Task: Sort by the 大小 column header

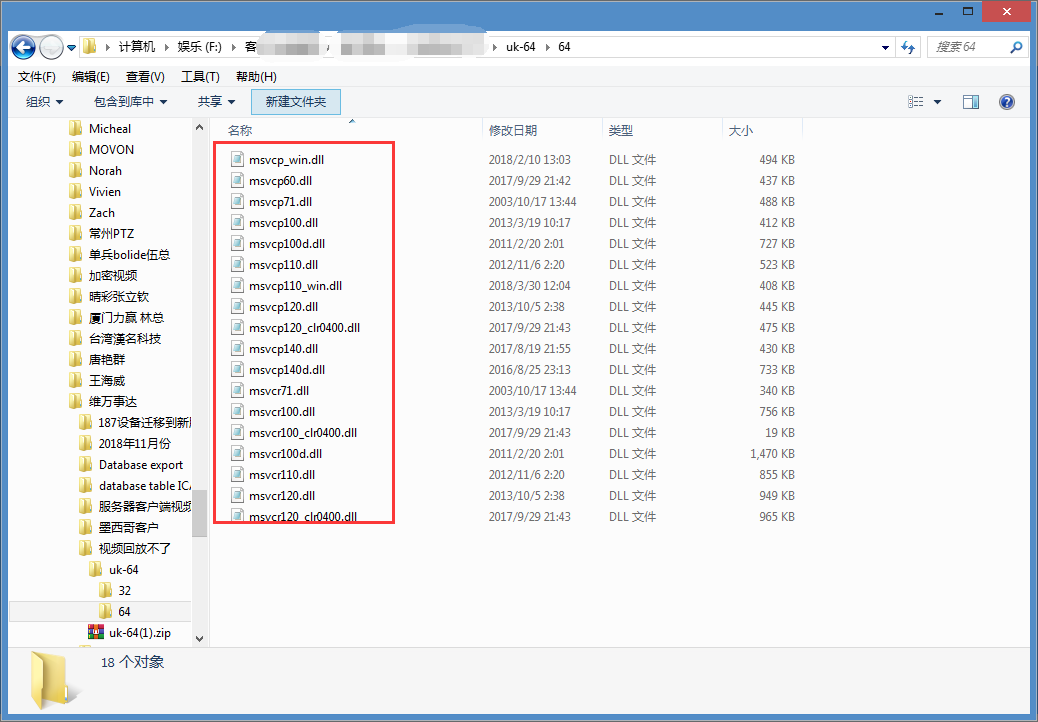Action: click(741, 130)
